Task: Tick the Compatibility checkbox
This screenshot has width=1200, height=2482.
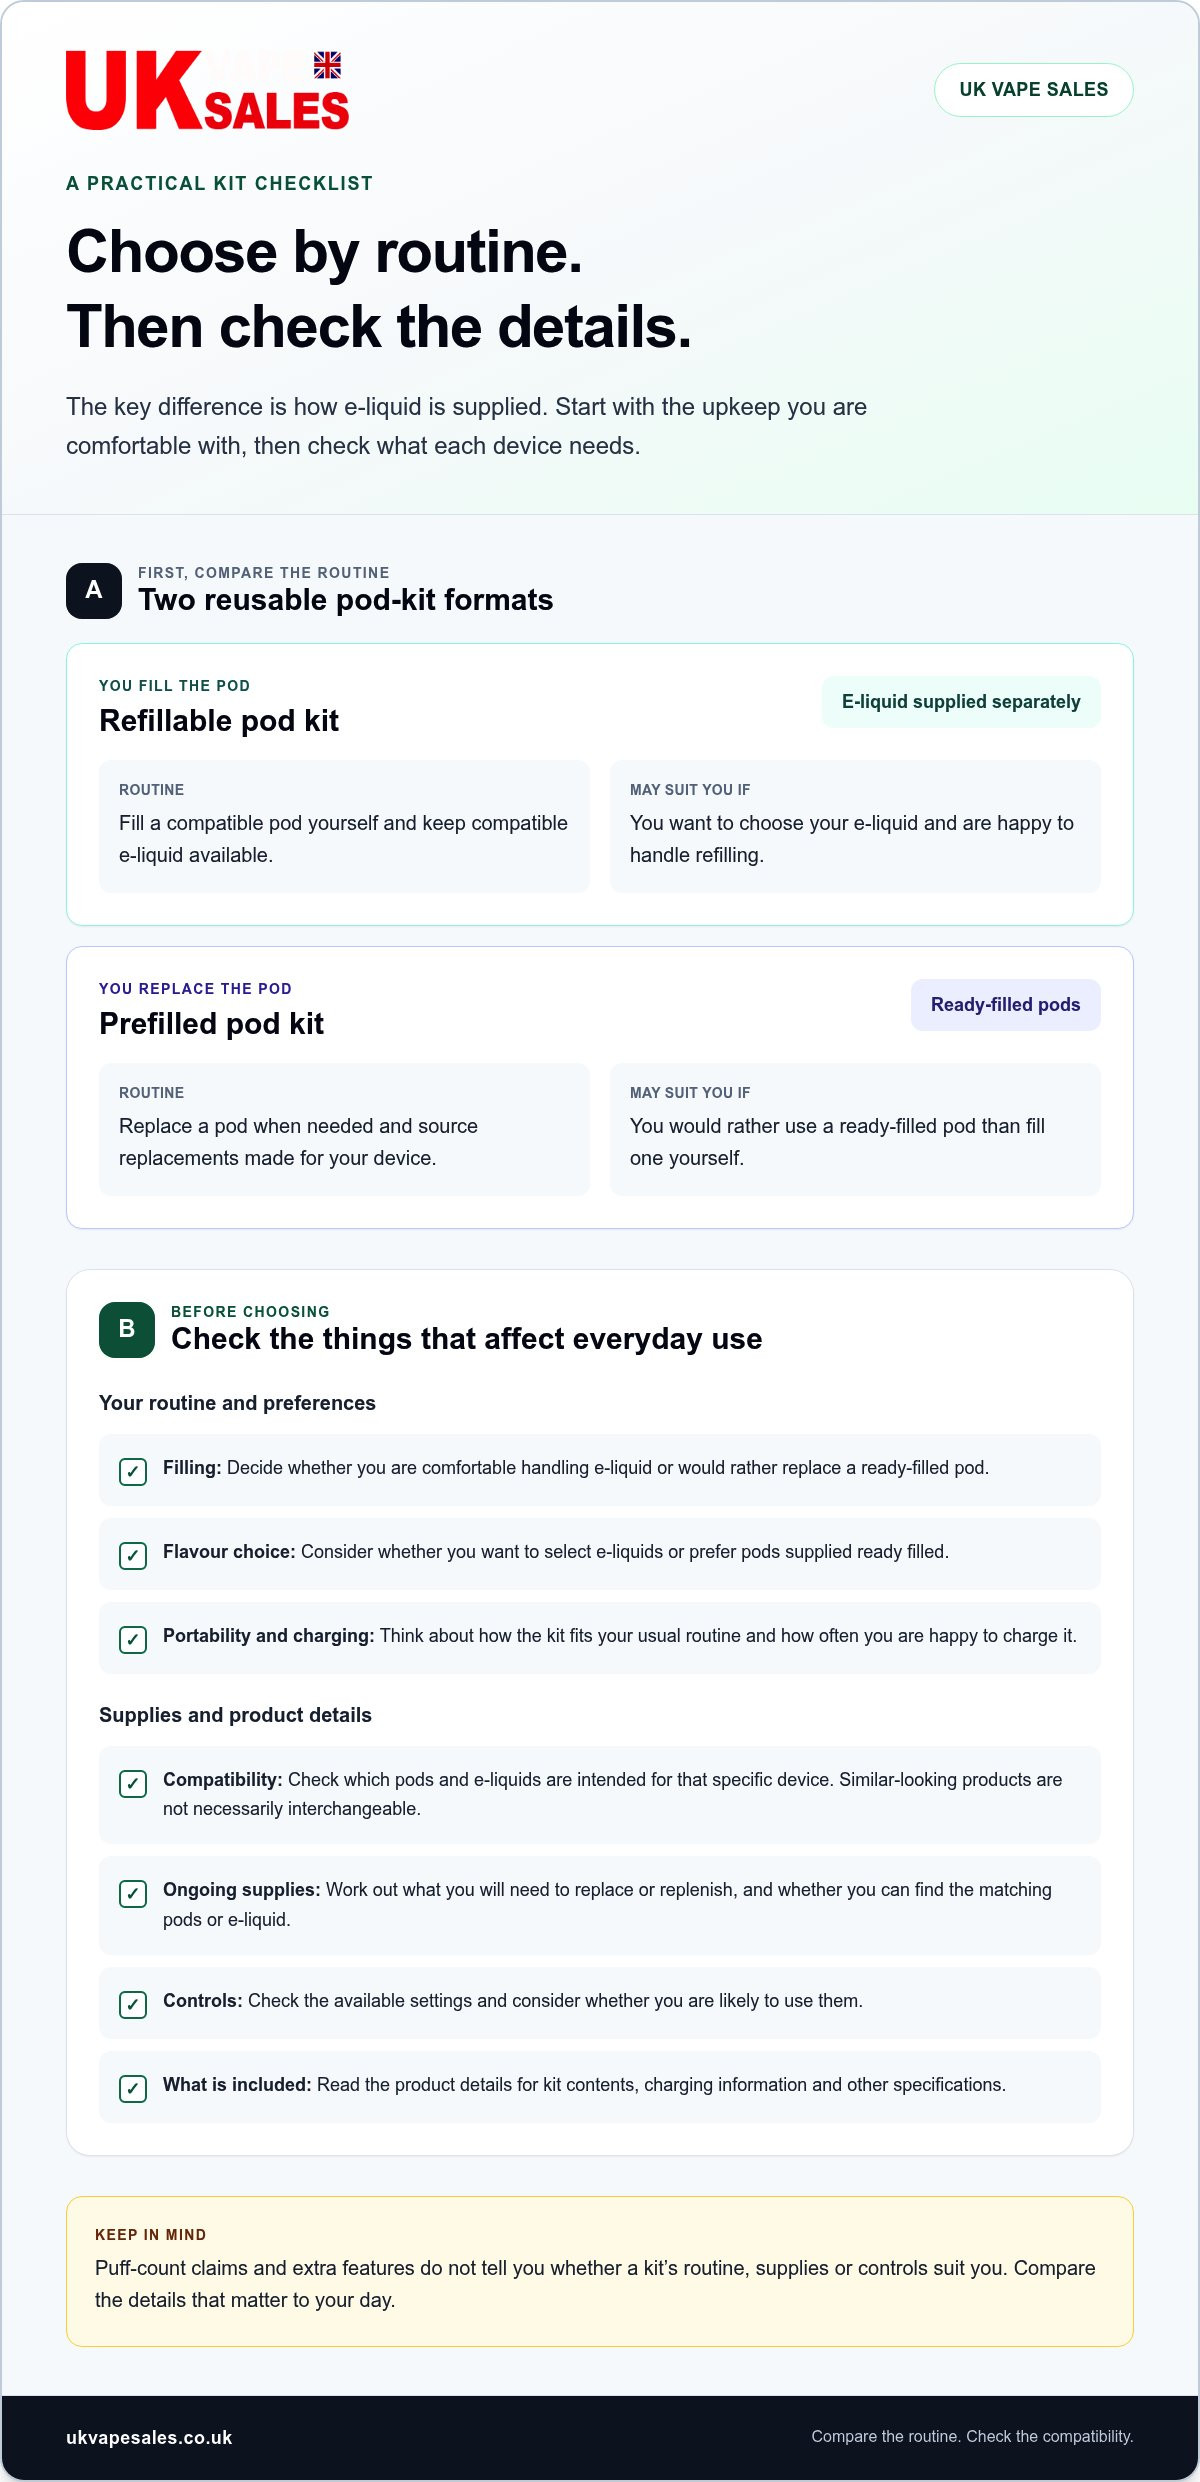Action: pyautogui.click(x=133, y=1784)
